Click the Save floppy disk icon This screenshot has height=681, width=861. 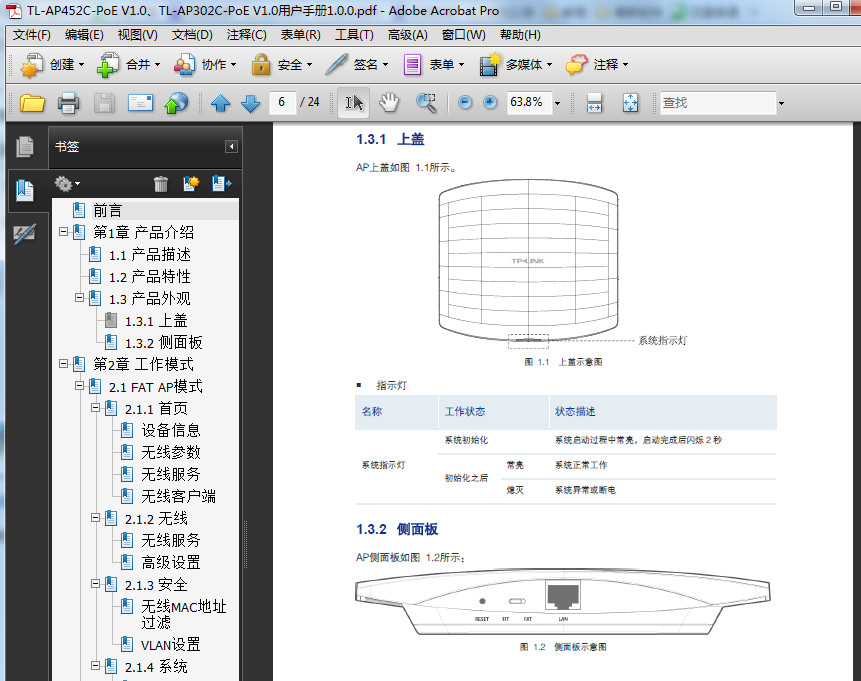point(104,103)
